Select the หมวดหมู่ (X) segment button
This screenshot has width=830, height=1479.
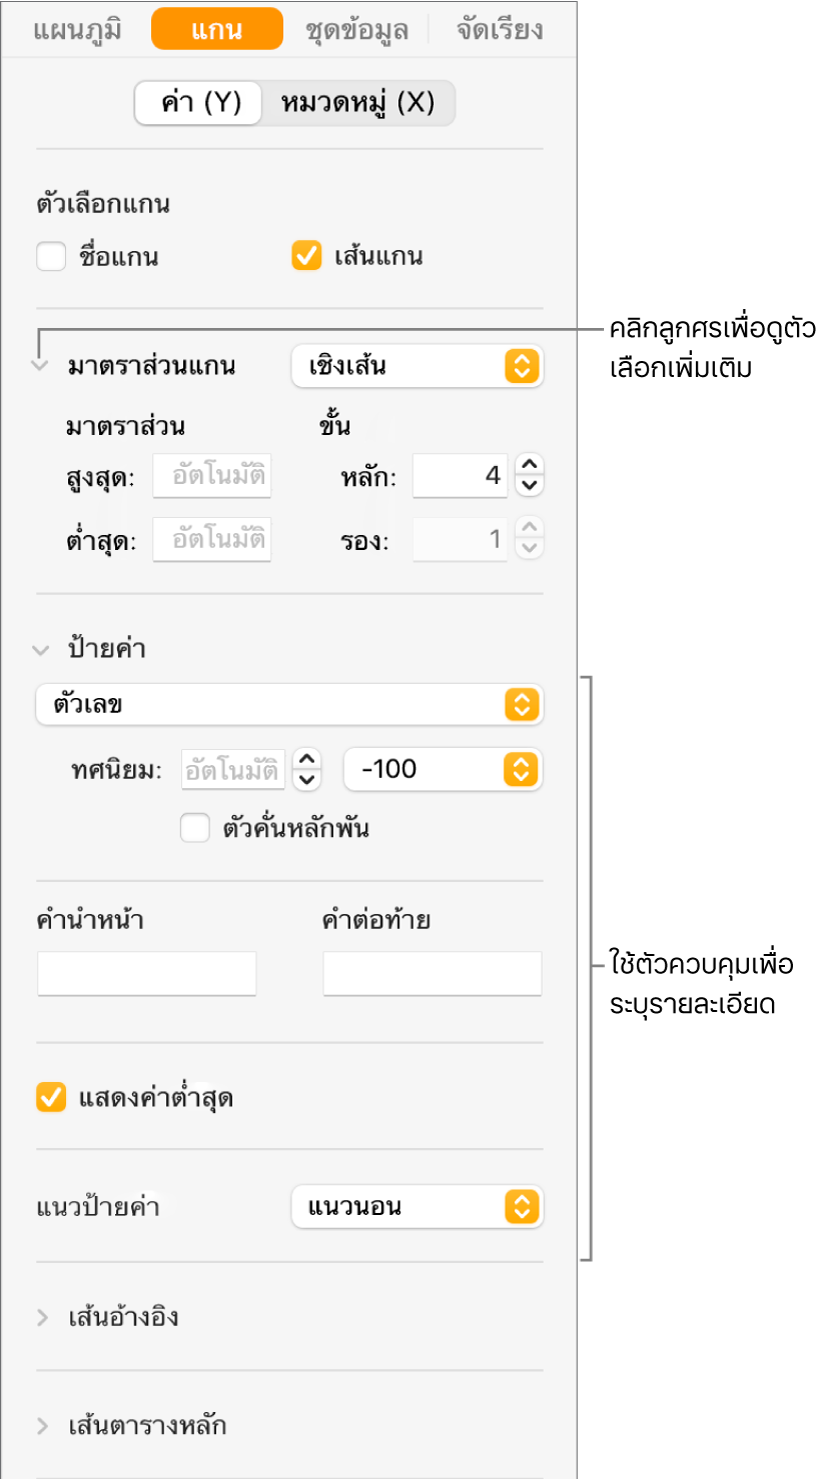[357, 104]
